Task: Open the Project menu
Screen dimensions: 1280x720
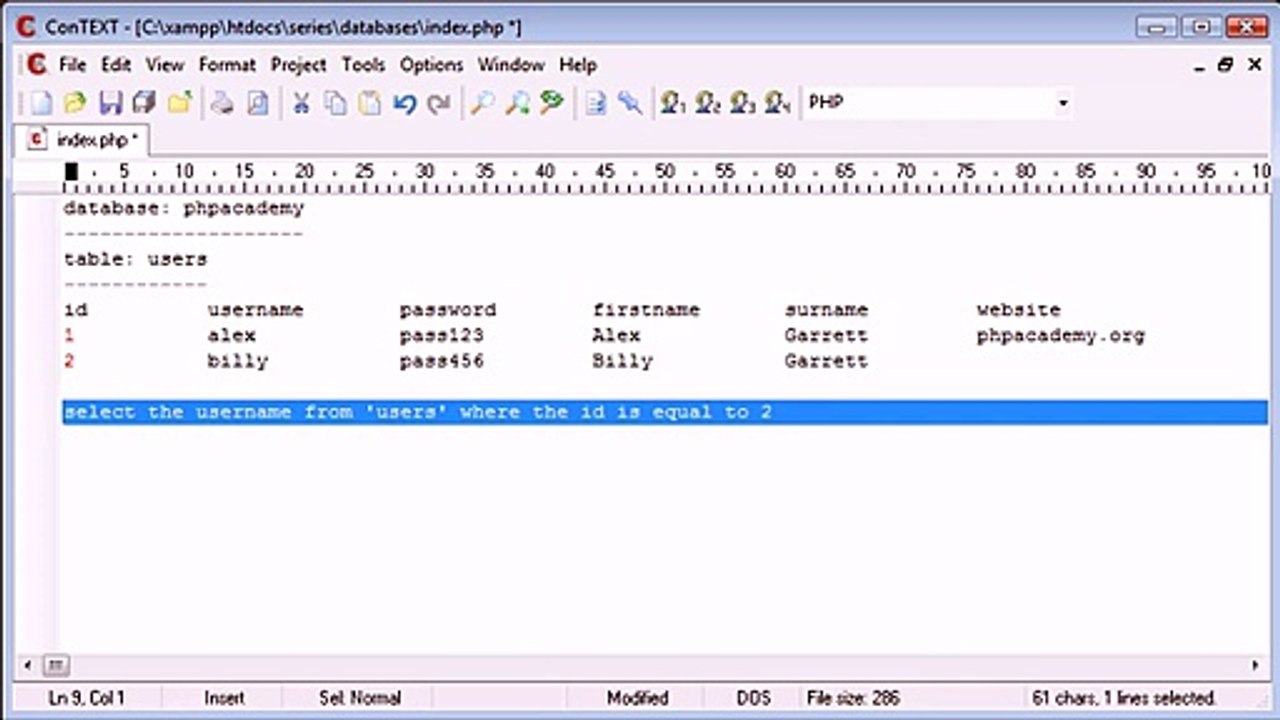Action: pyautogui.click(x=298, y=64)
